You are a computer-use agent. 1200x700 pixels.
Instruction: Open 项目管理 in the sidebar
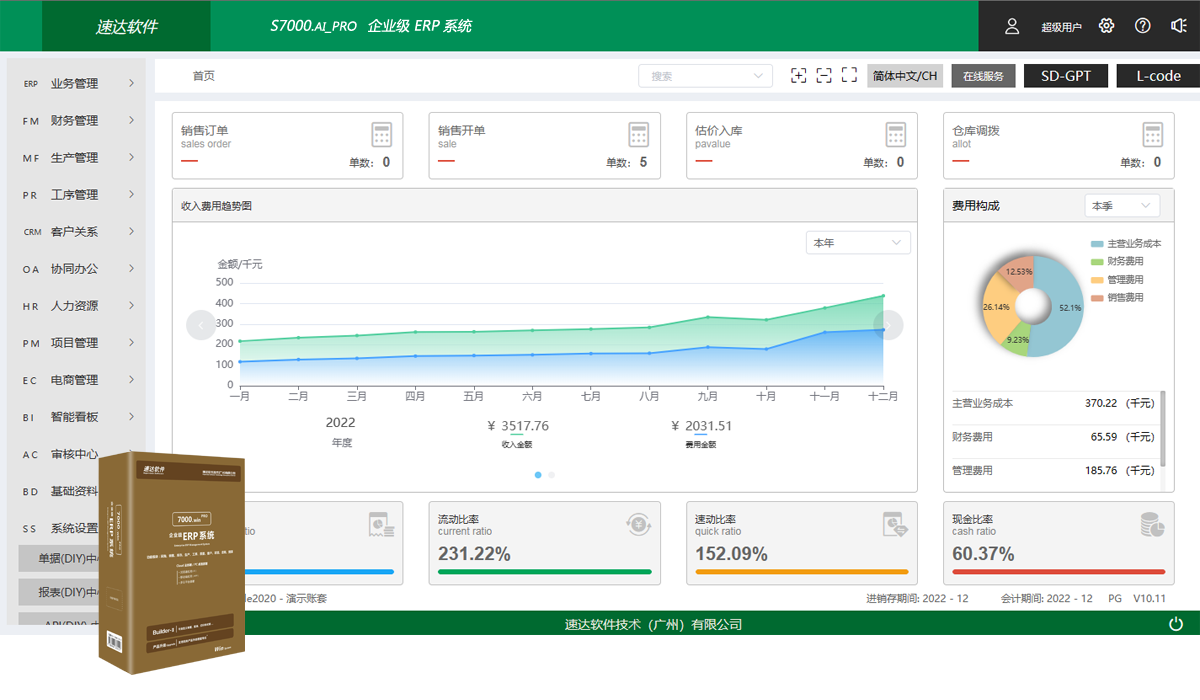(77, 343)
